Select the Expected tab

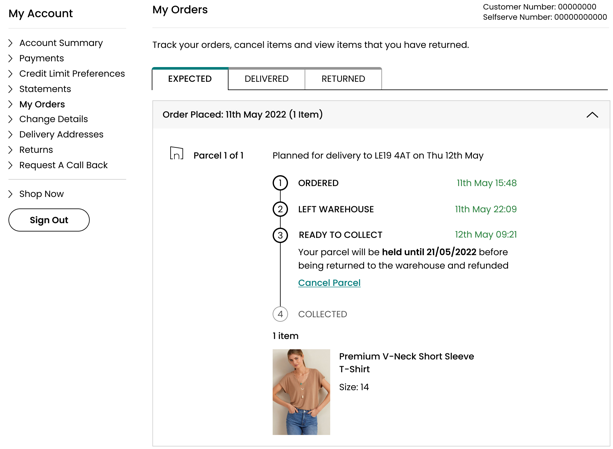(x=190, y=79)
